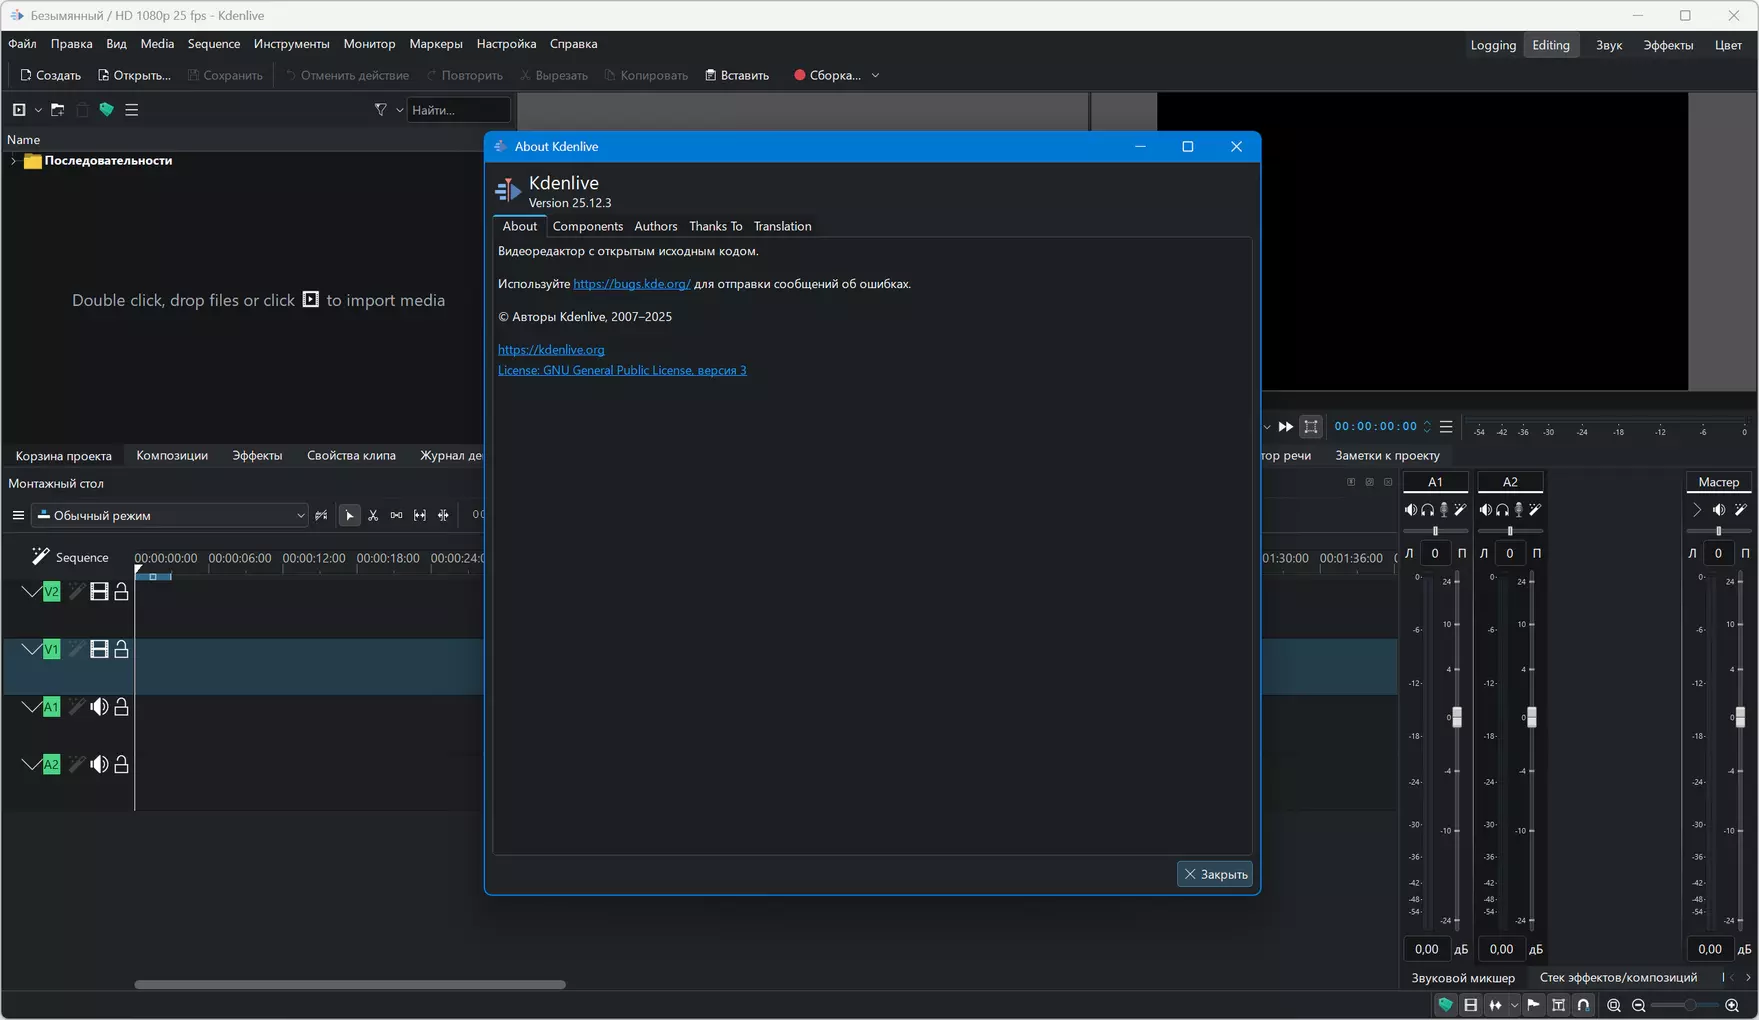Click the add clip icon in project bin
This screenshot has width=1759, height=1020.
pos(19,110)
